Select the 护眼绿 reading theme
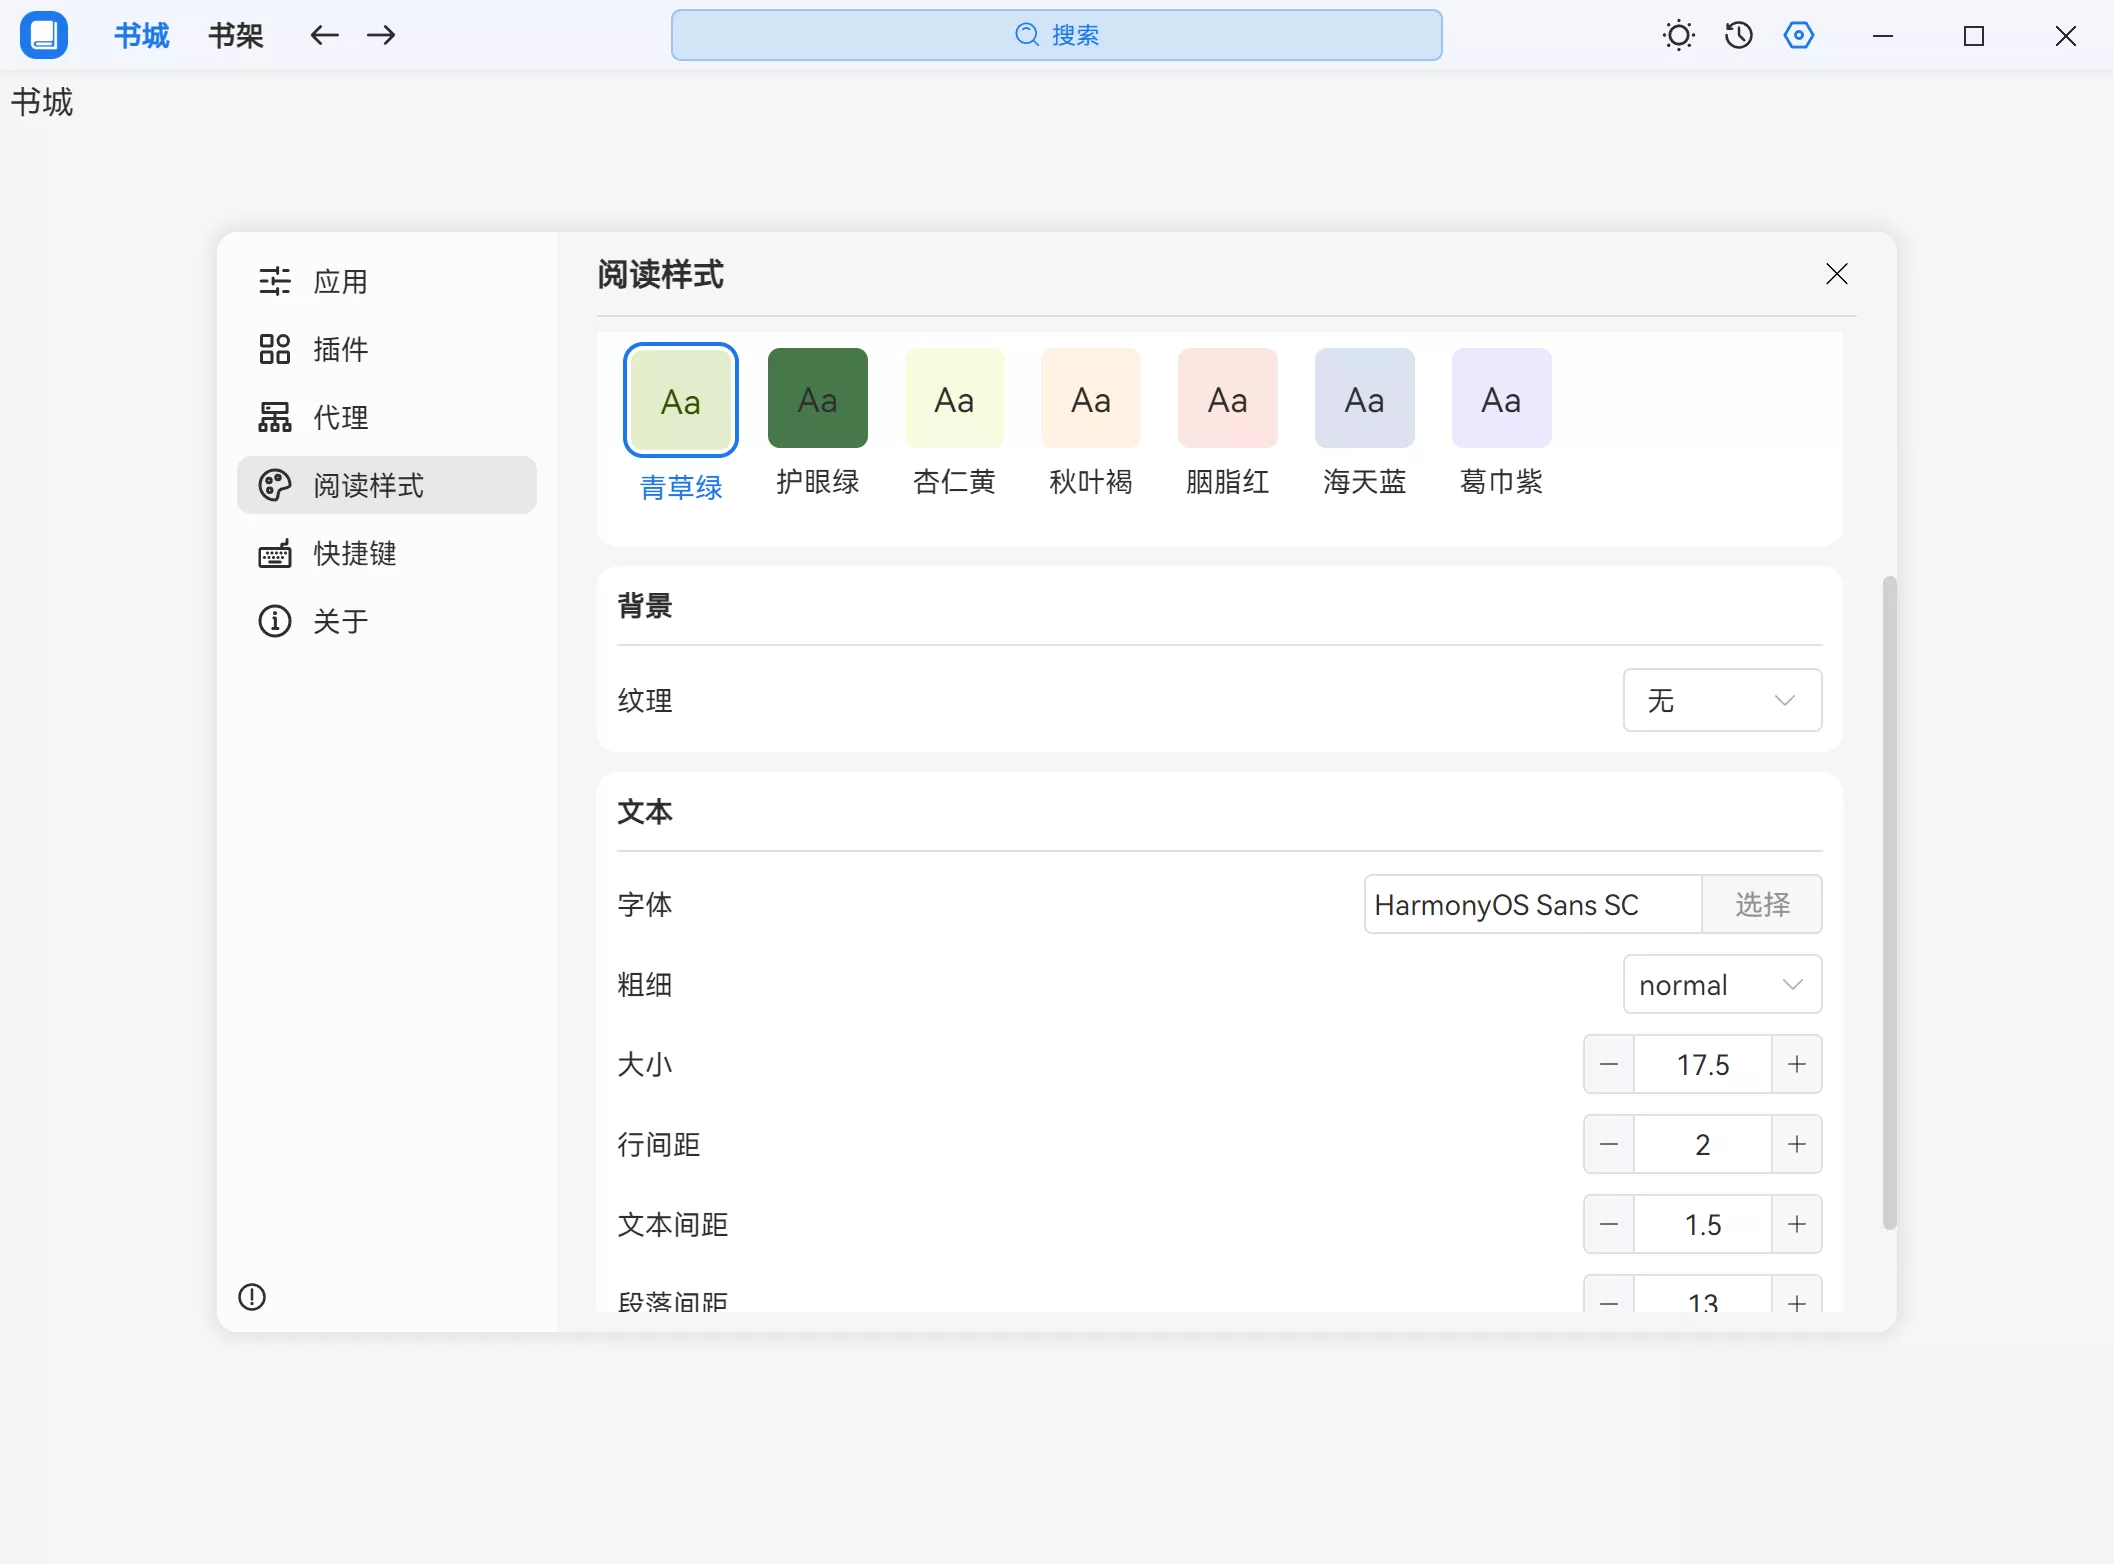 [x=817, y=398]
